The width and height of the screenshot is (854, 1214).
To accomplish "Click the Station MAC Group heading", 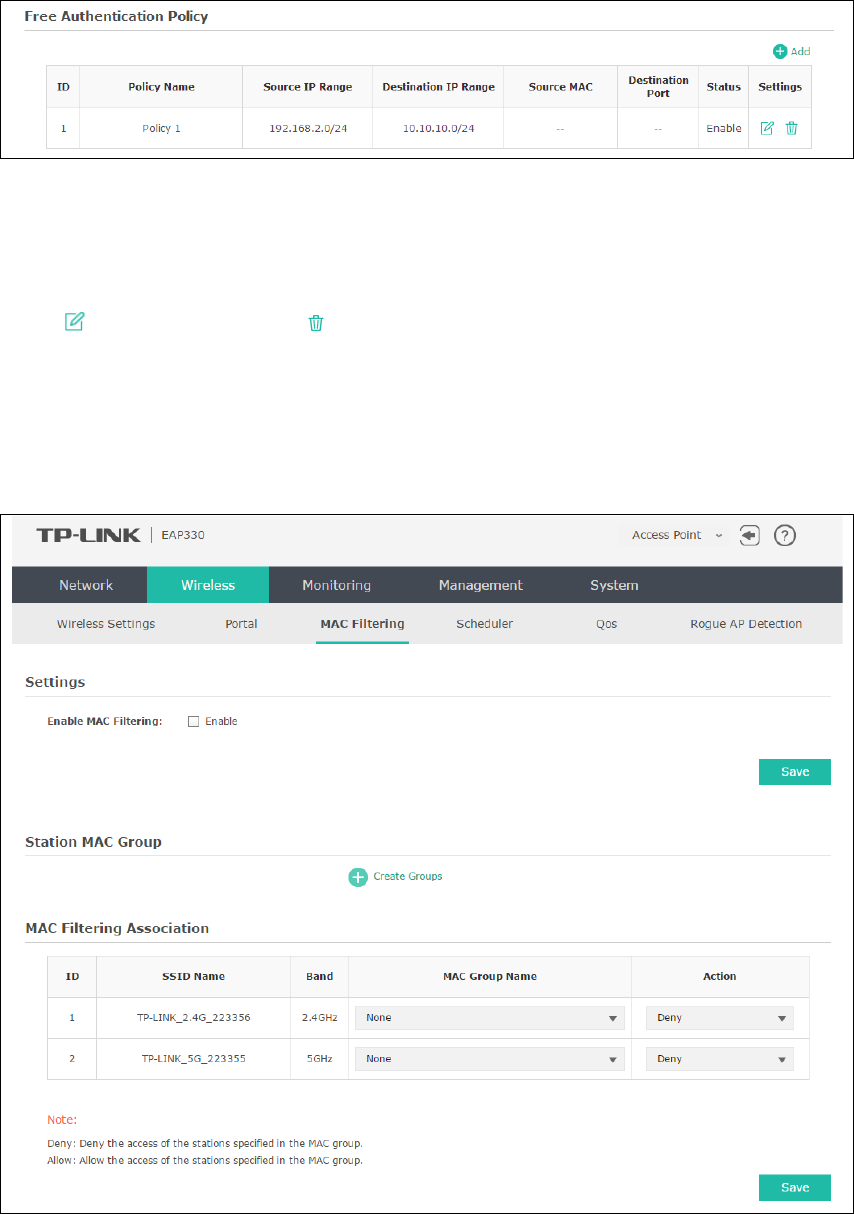I will [93, 842].
